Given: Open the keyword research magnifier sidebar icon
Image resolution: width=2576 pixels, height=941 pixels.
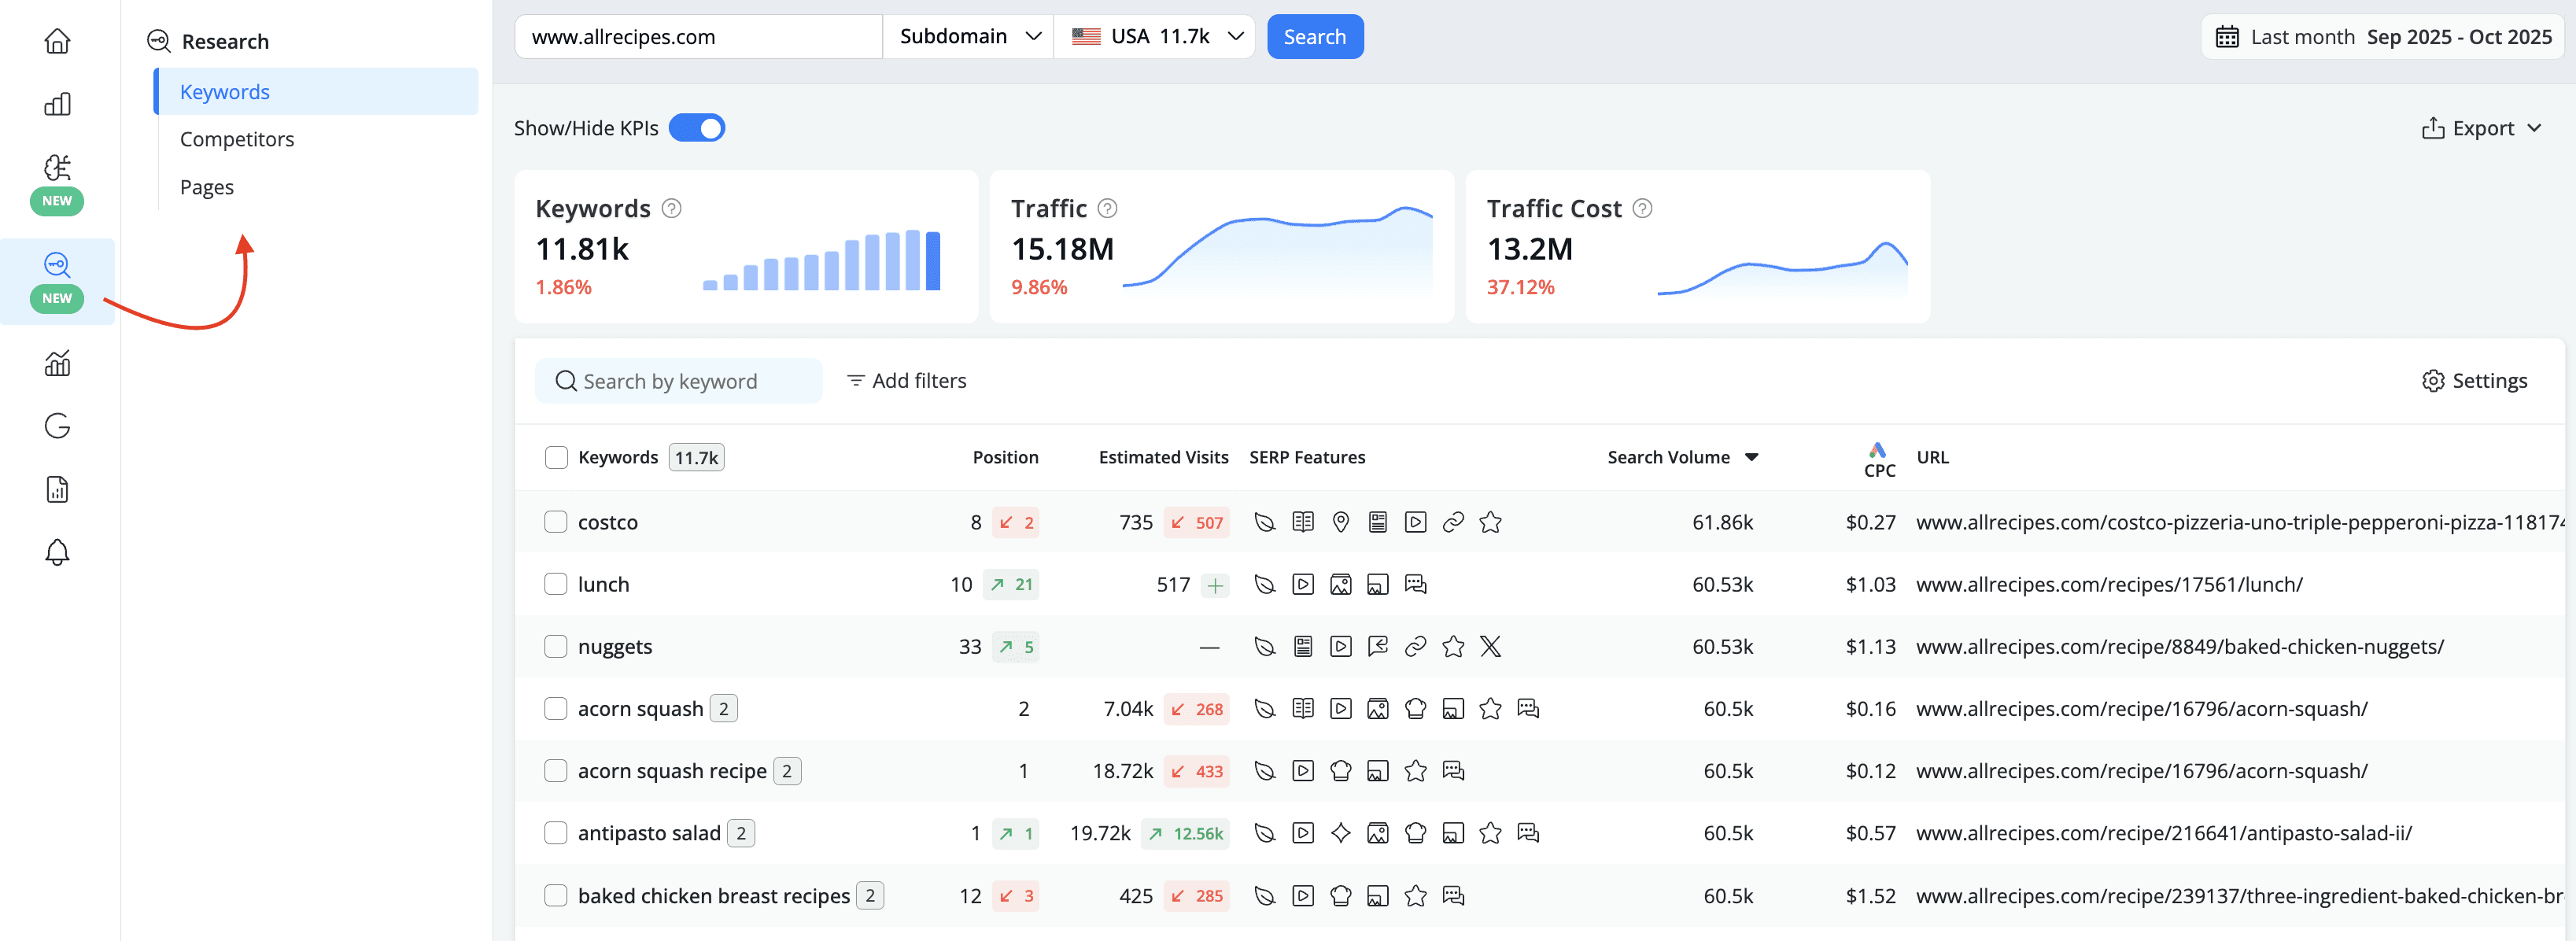Looking at the screenshot, I should (x=57, y=265).
